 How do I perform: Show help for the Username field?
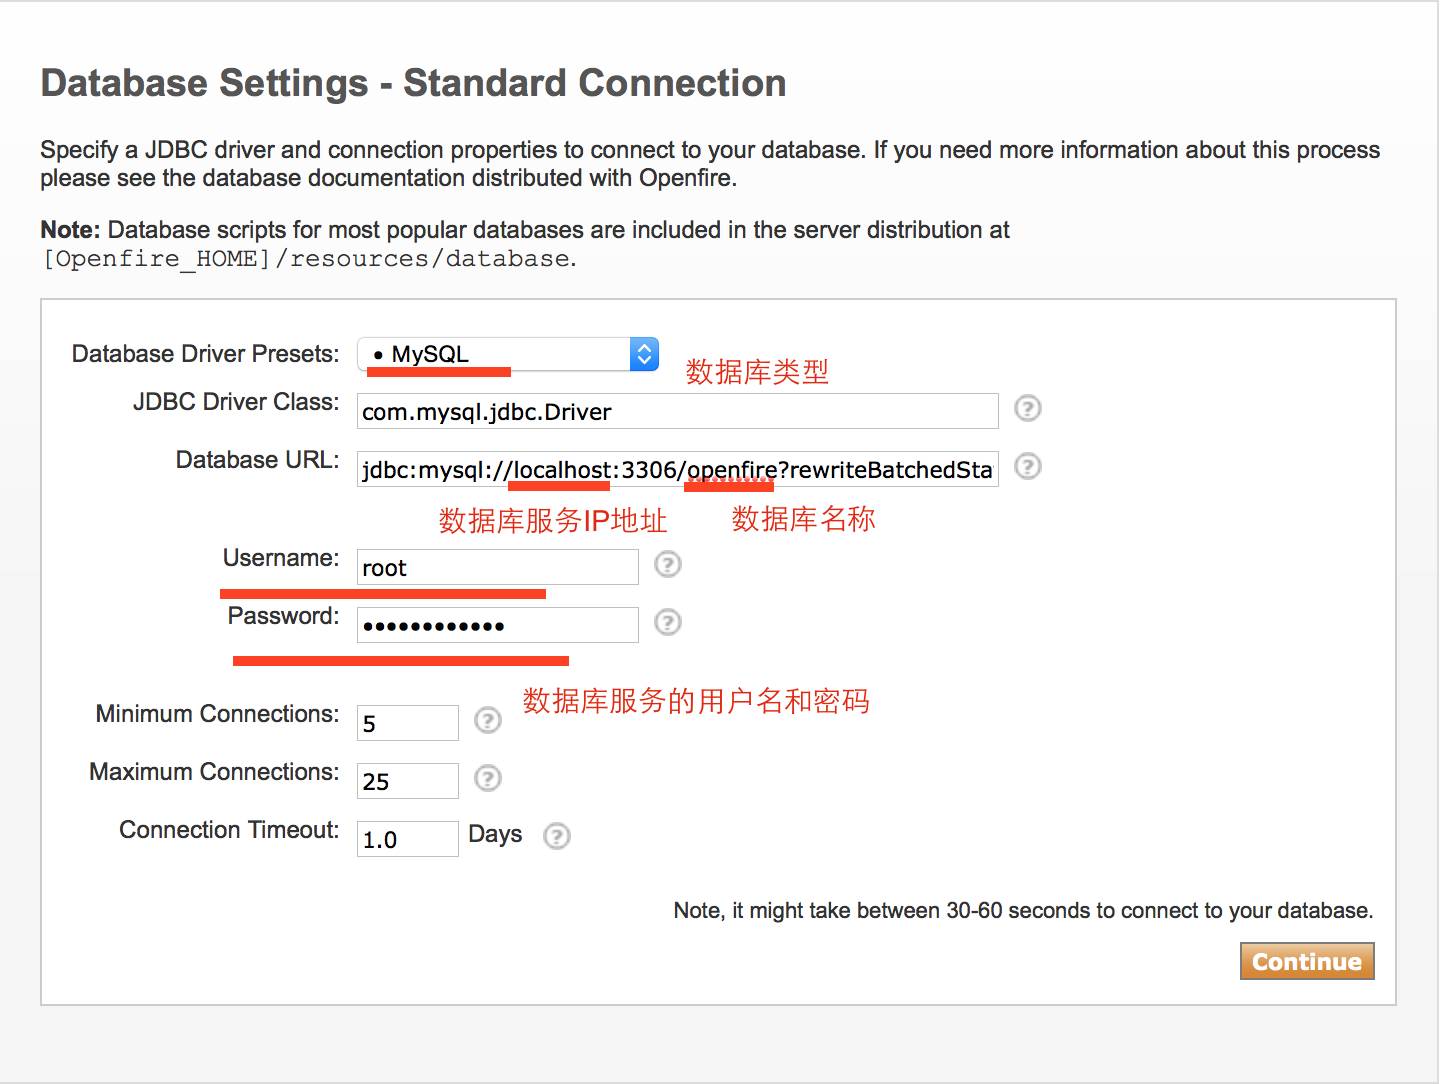[x=667, y=564]
